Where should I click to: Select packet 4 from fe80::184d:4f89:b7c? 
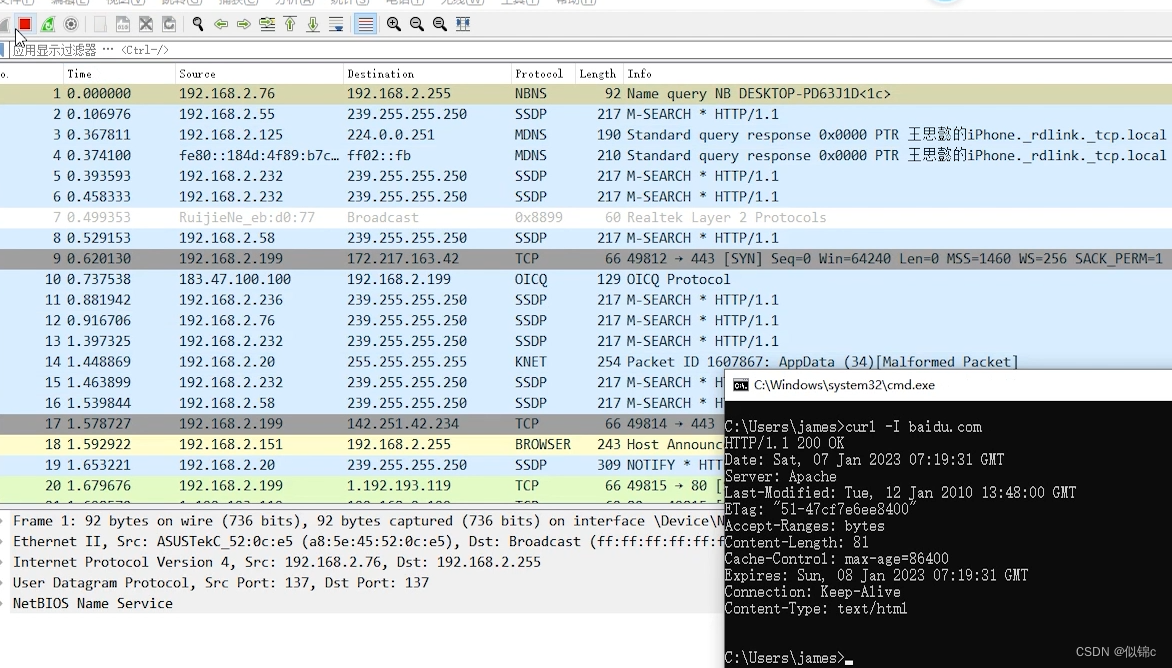(x=586, y=155)
